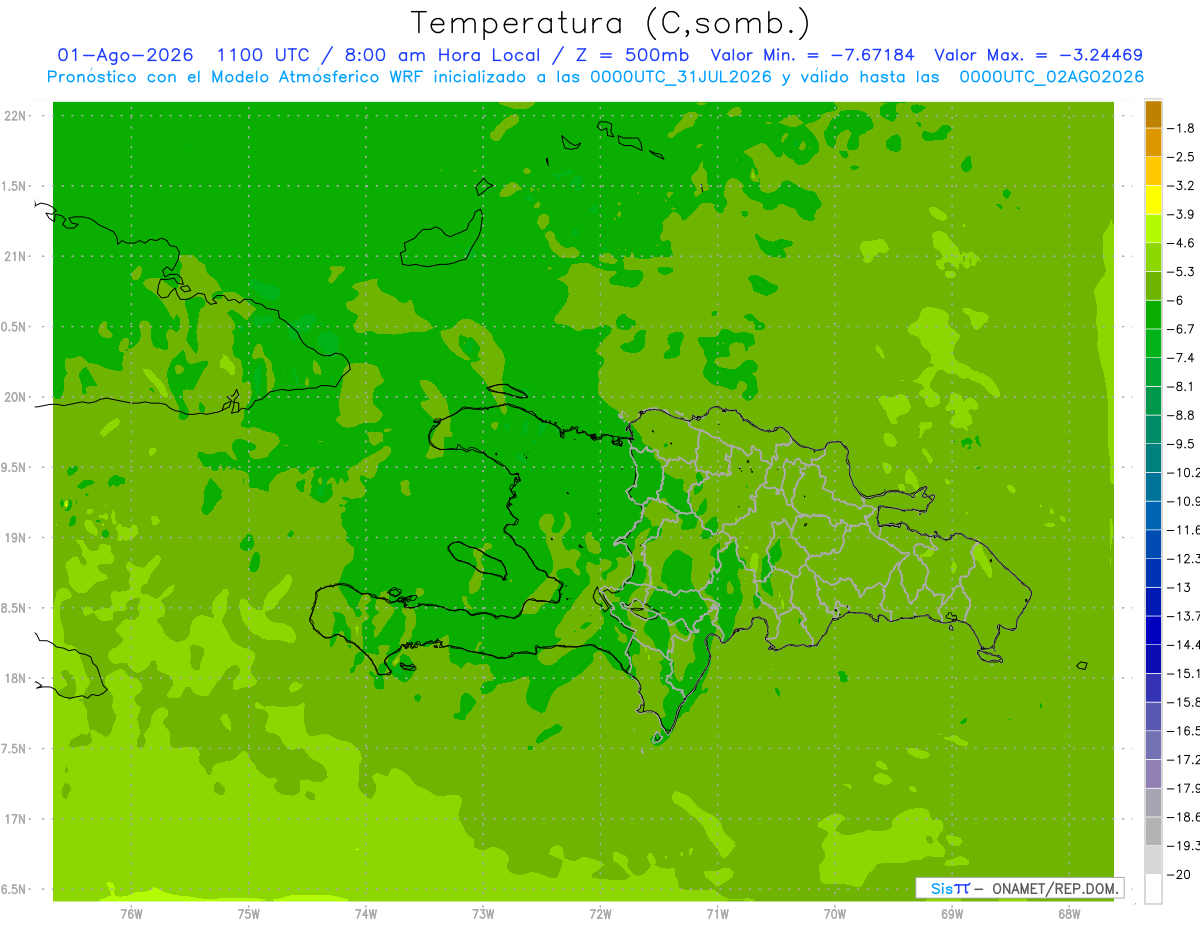Screen dimensions: 1200x927
Task: Click the '7.5N' latitude label
Action: 15,749
